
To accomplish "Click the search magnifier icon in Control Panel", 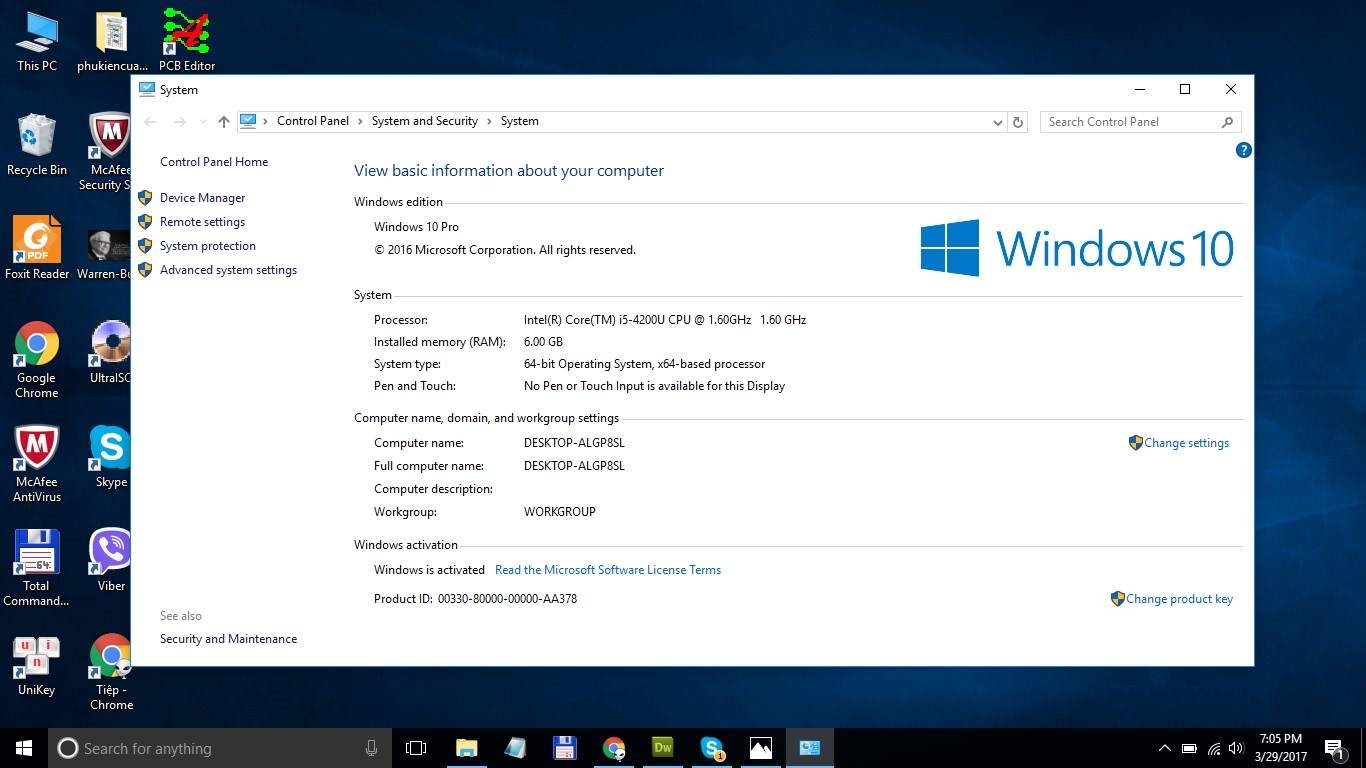I will (x=1228, y=122).
